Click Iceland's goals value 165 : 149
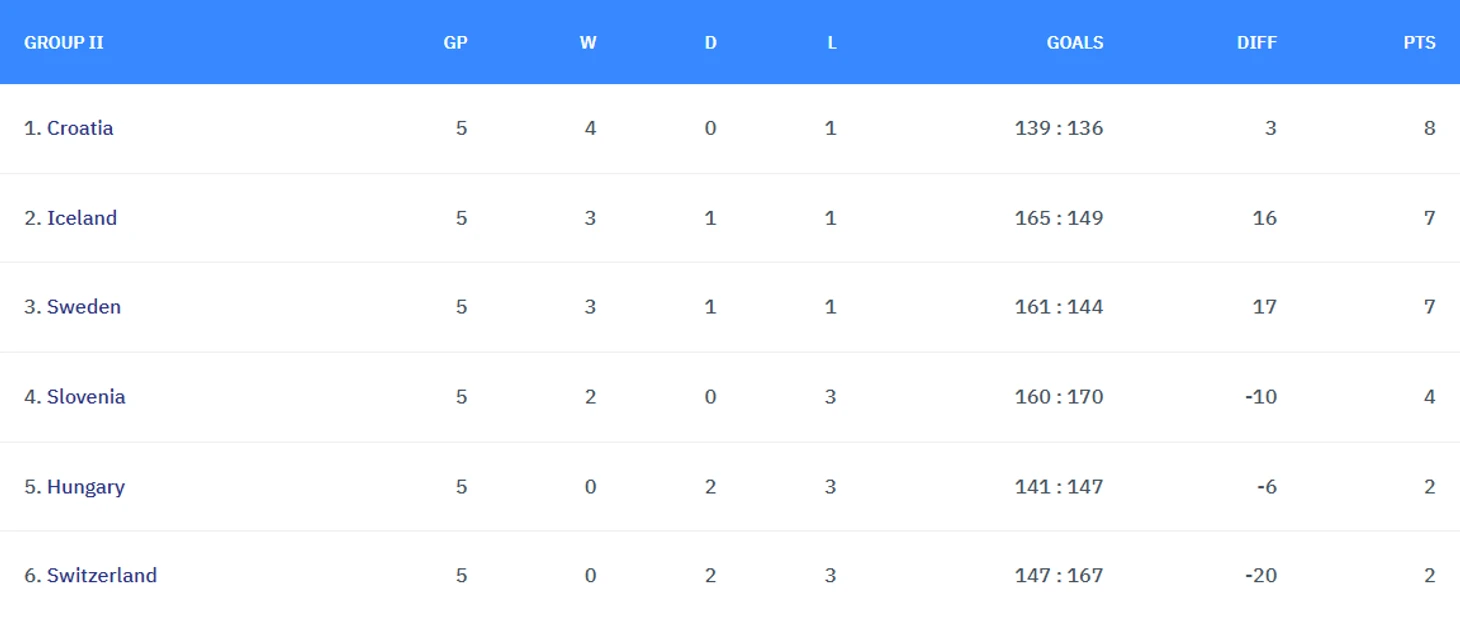Screen dimensions: 1460x618 tap(1059, 218)
